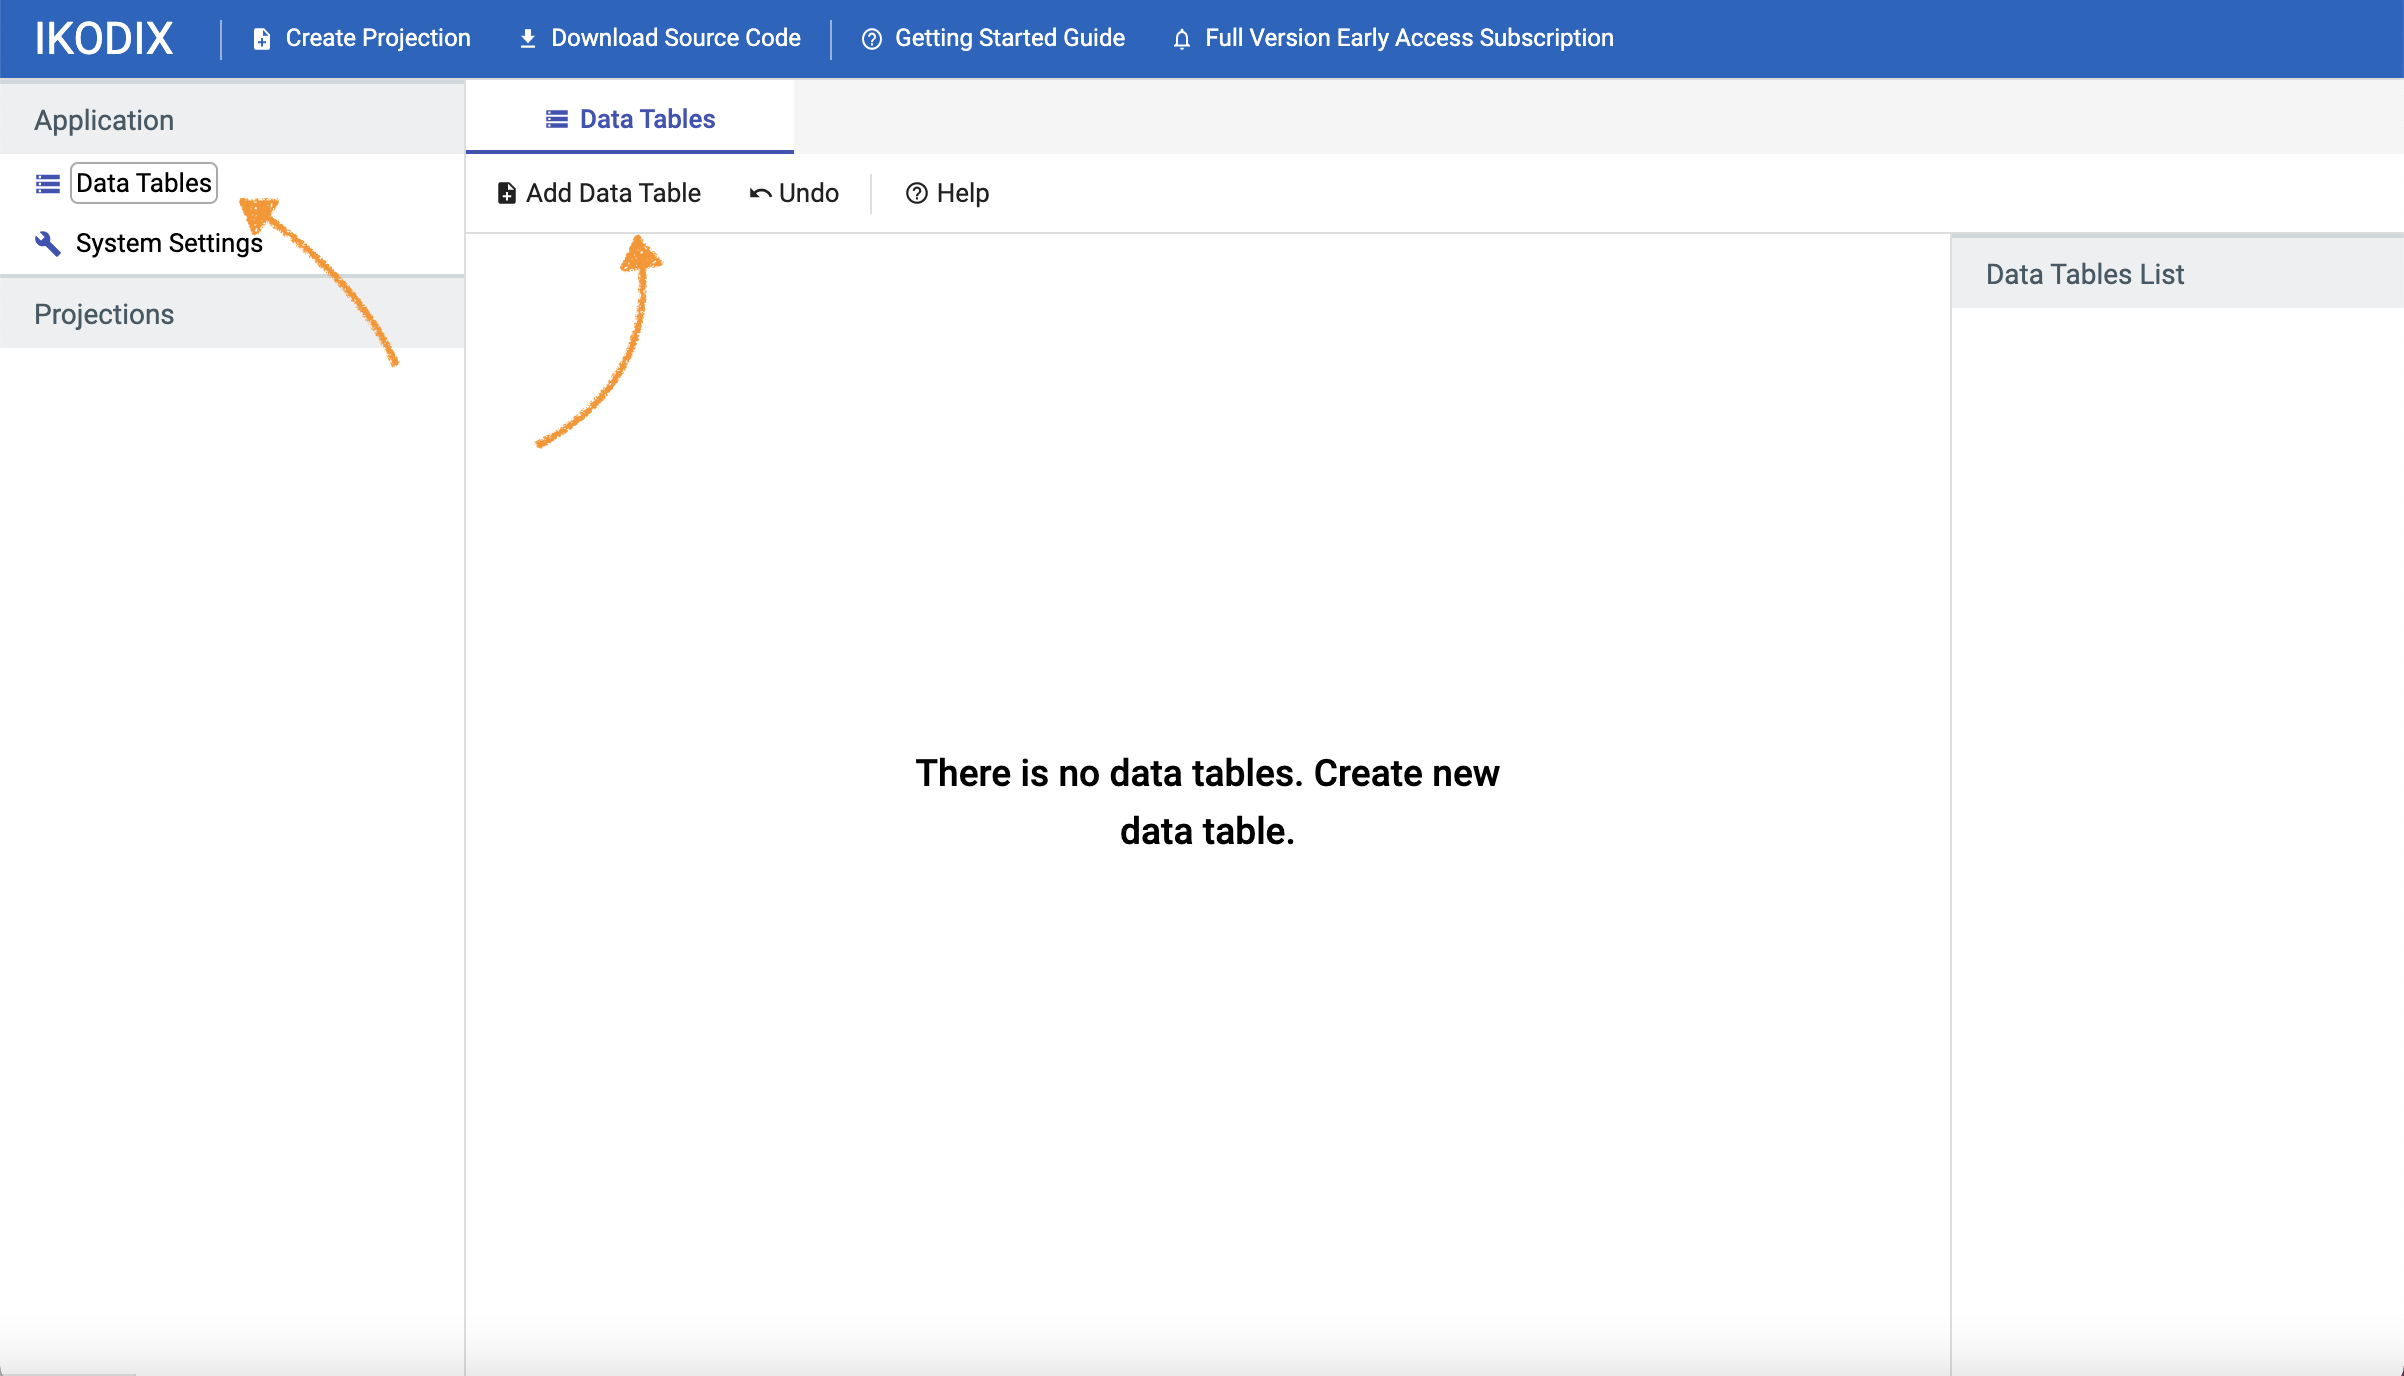Click the System Settings wrench icon

click(x=48, y=243)
